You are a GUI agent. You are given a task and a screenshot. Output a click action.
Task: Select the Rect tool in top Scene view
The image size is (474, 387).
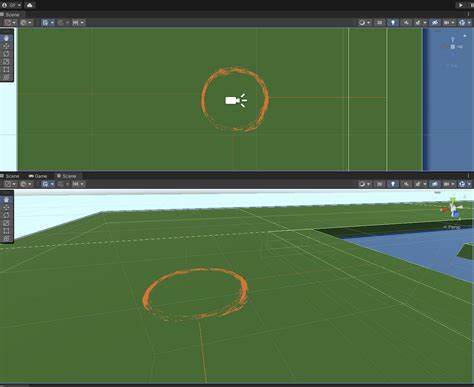click(7, 70)
